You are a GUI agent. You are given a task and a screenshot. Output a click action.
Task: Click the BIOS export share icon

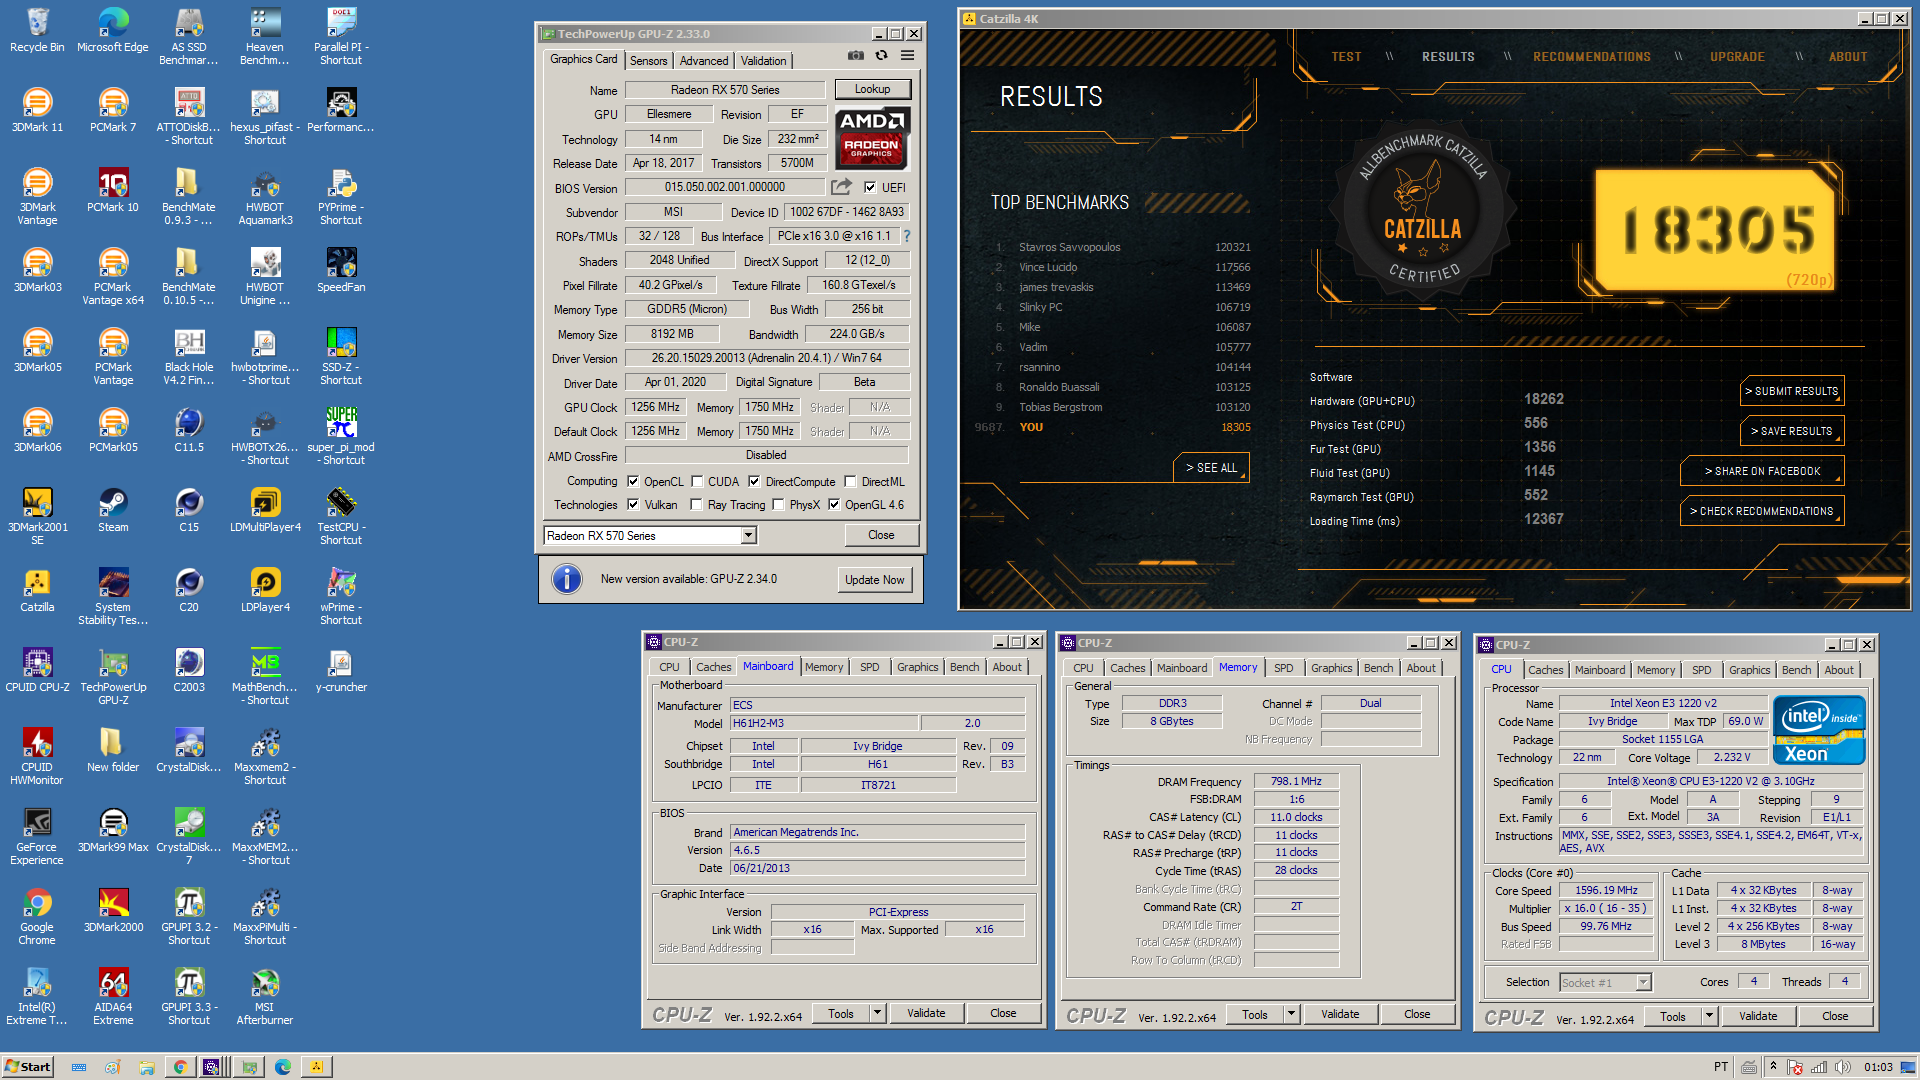[x=842, y=187]
